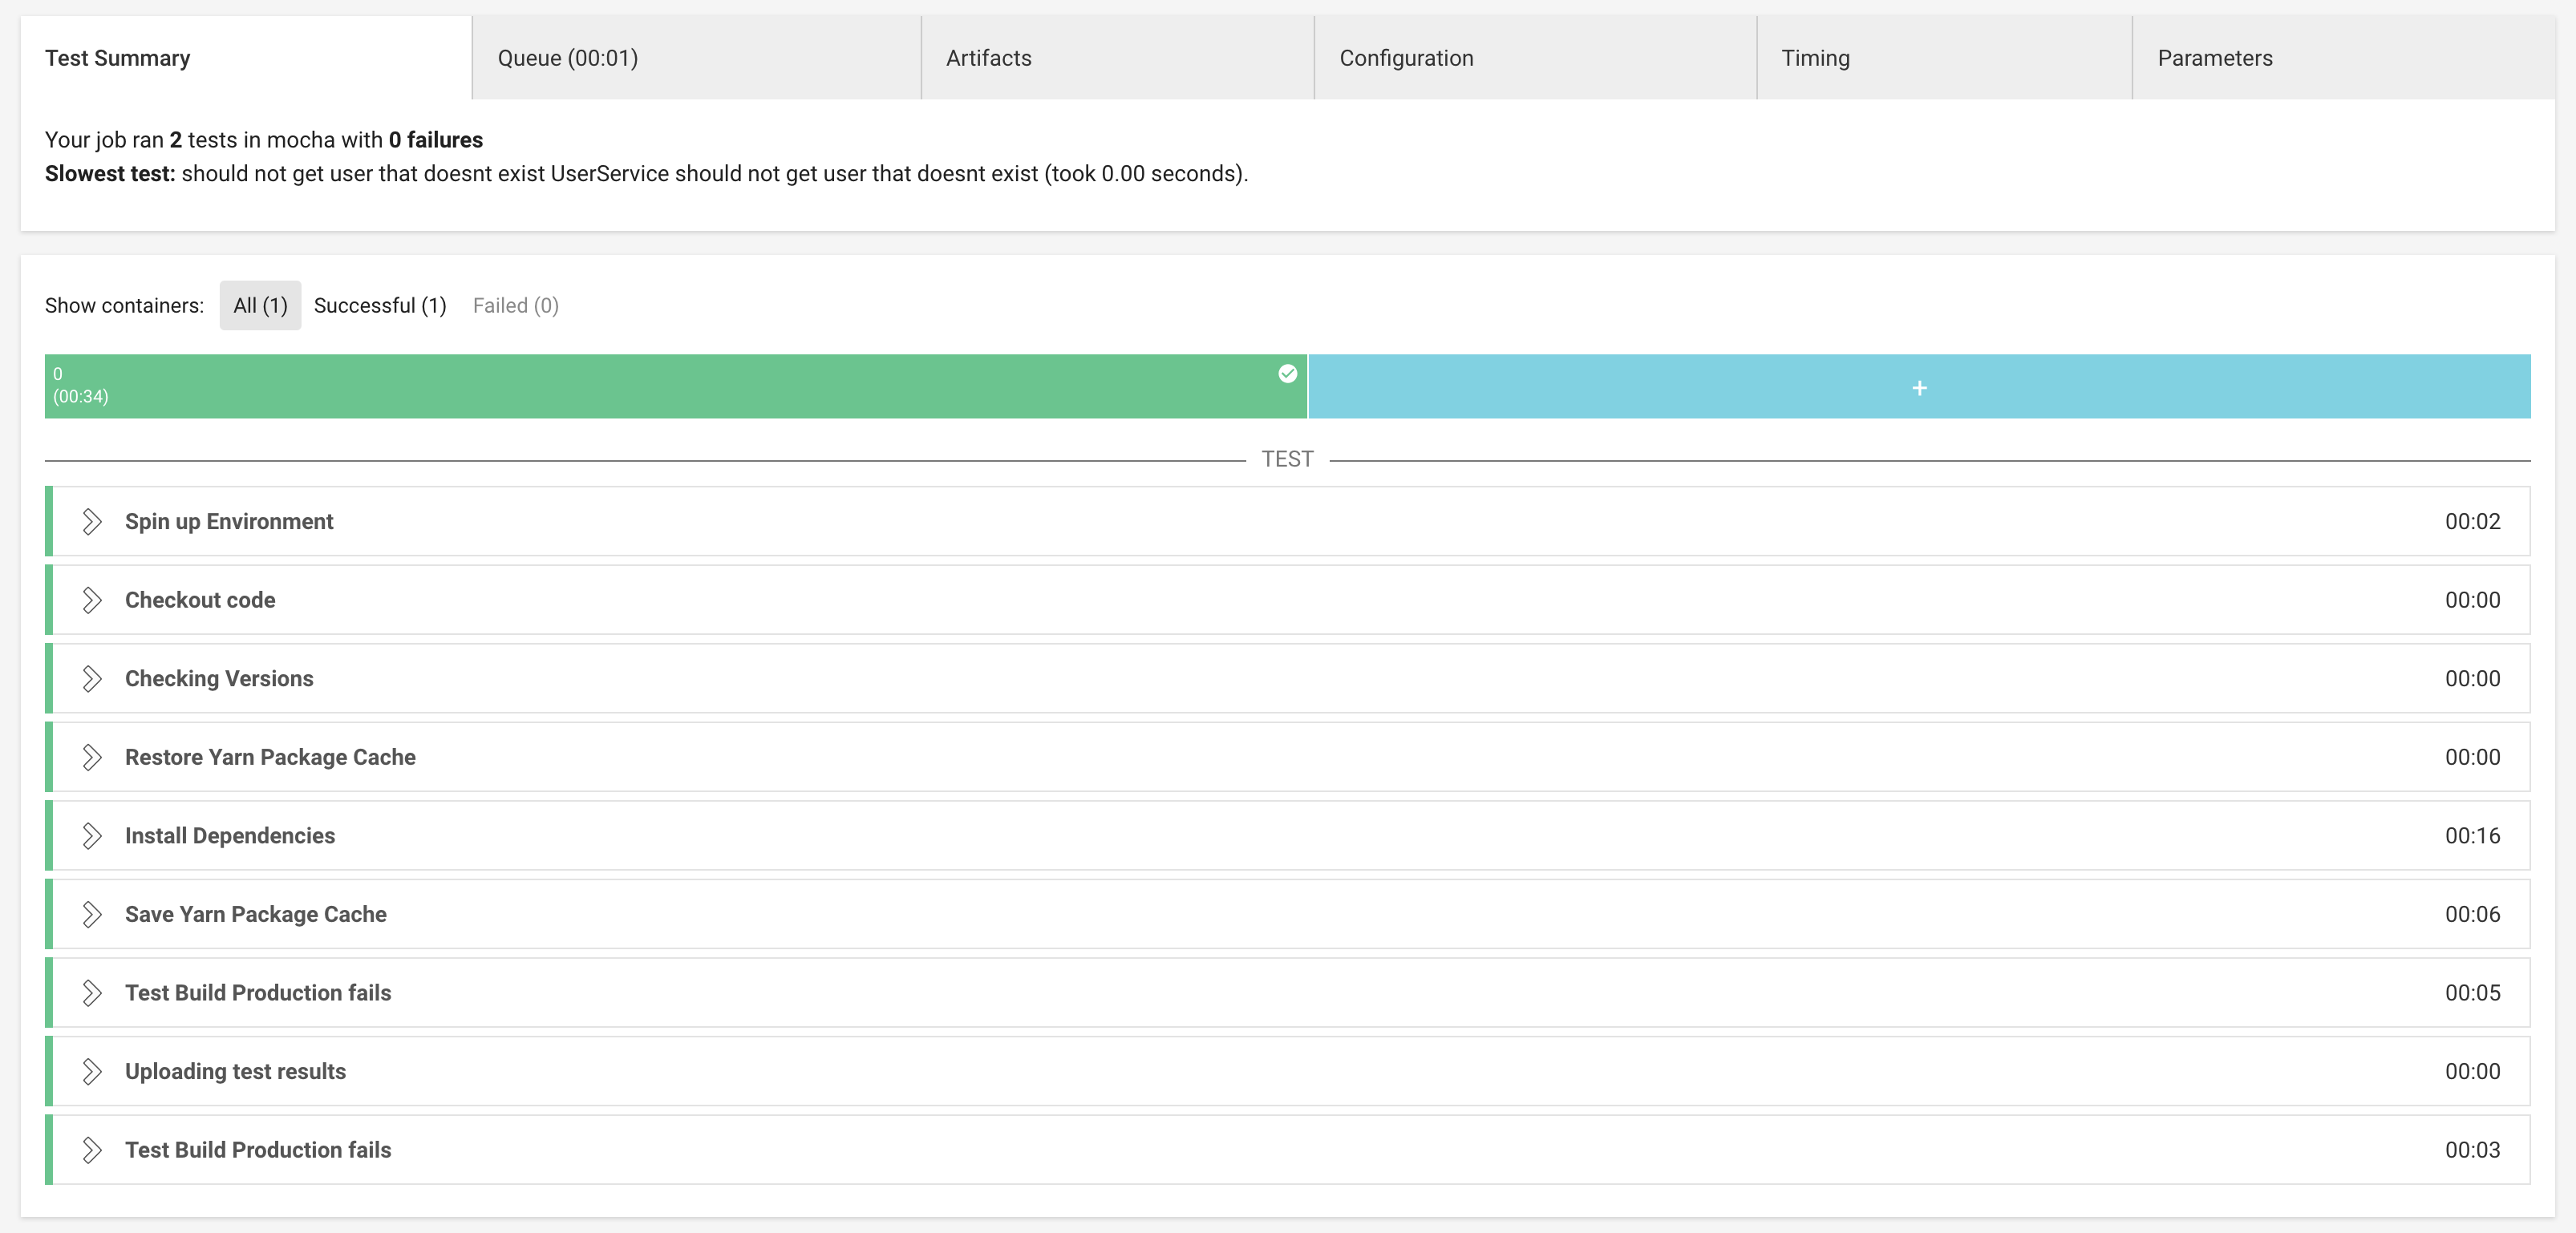The width and height of the screenshot is (2576, 1233).
Task: Open the Restore Yarn Package Cache chevron
Action: click(x=92, y=757)
